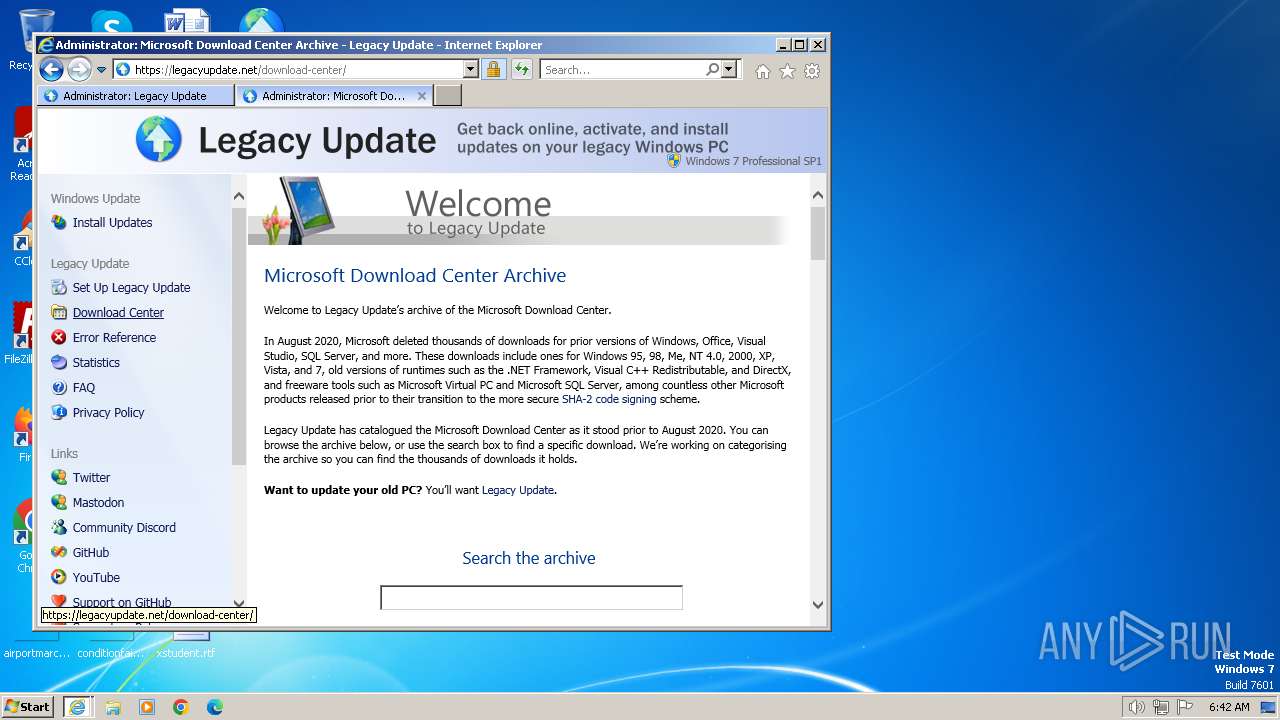Open the search provider dropdown arrow
Viewport: 1280px width, 720px height.
click(729, 70)
